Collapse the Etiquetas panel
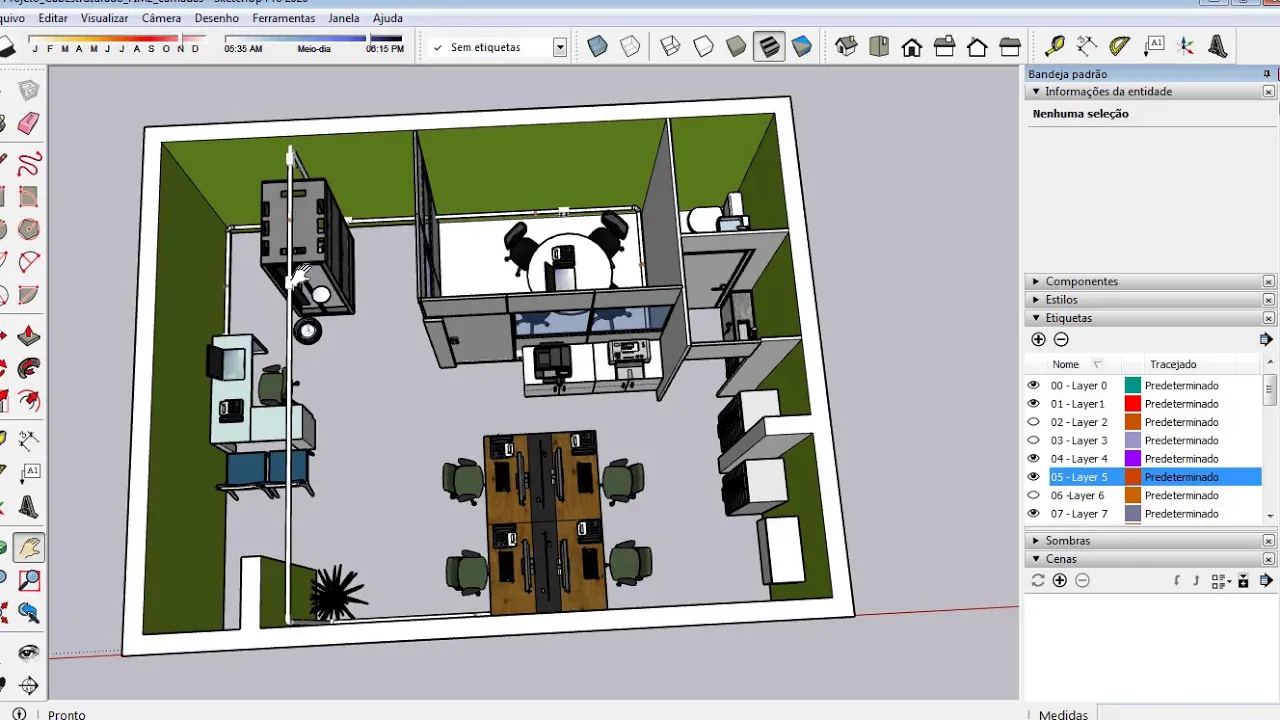Screen dimensions: 1280x720 tap(1036, 318)
